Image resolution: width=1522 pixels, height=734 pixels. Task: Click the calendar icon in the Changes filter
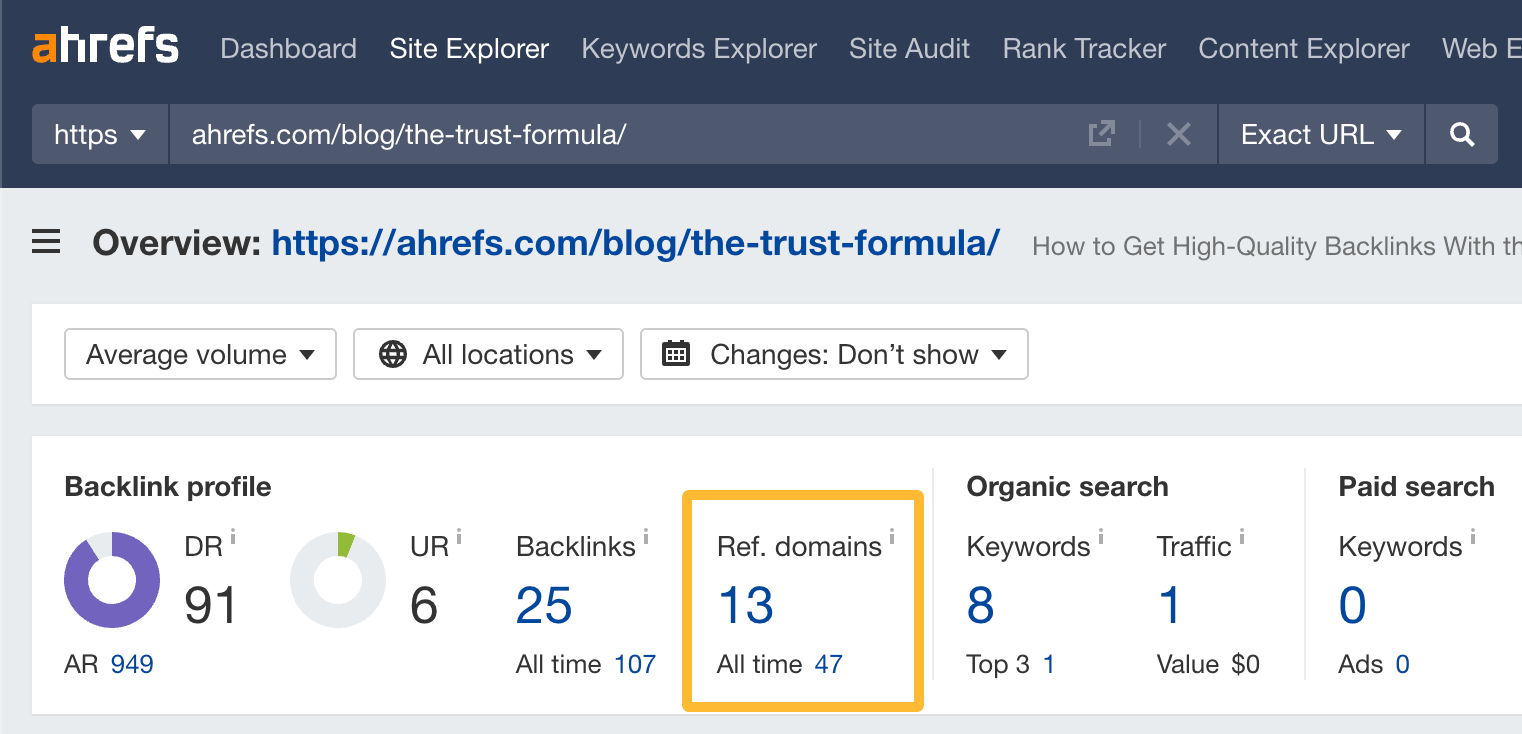[x=676, y=354]
